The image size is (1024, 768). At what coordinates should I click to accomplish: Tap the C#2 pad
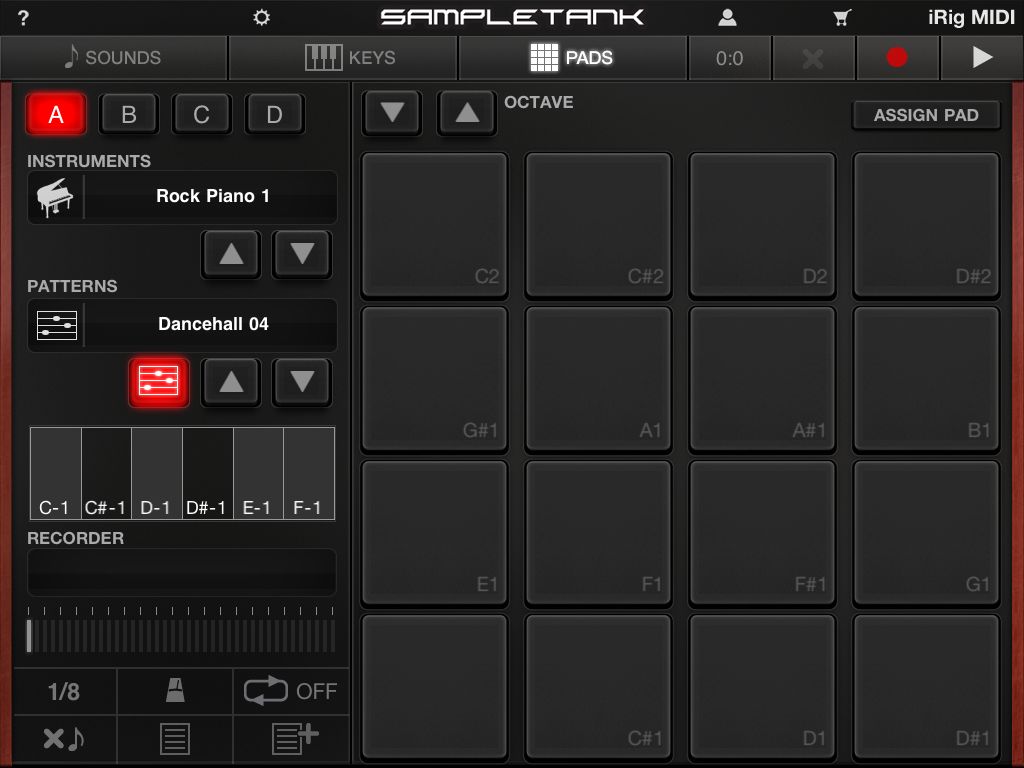coord(598,225)
